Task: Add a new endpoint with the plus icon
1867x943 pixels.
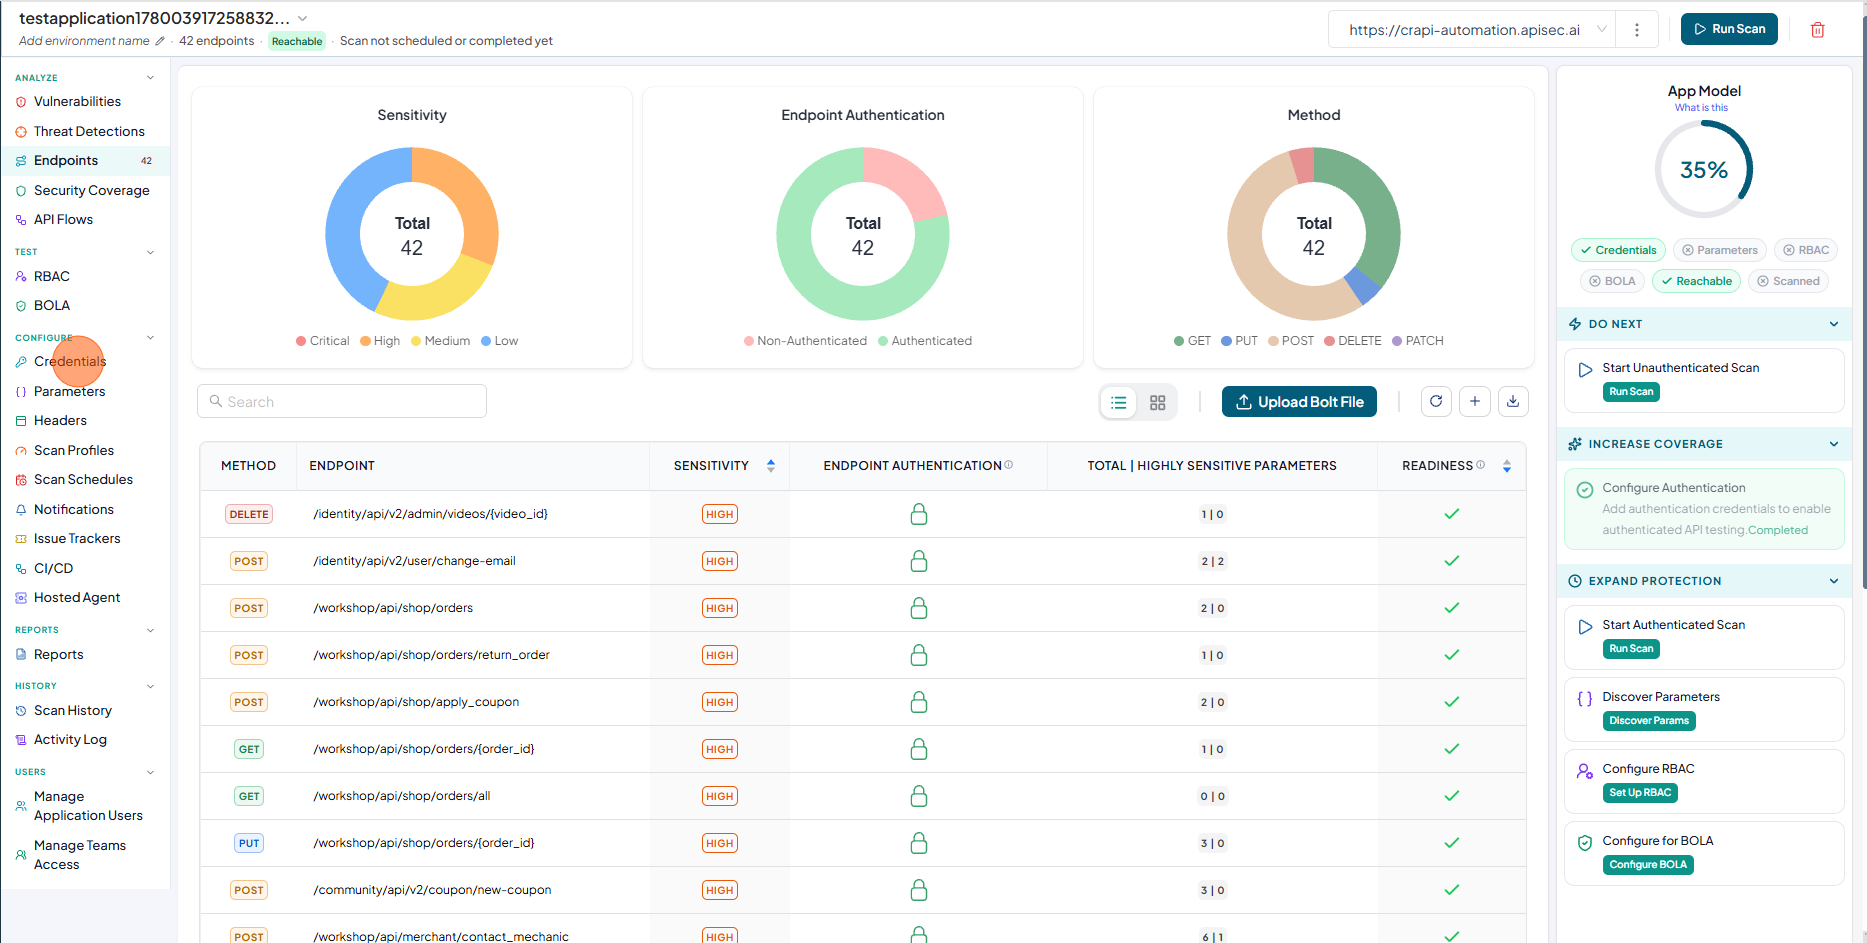Action: tap(1475, 401)
